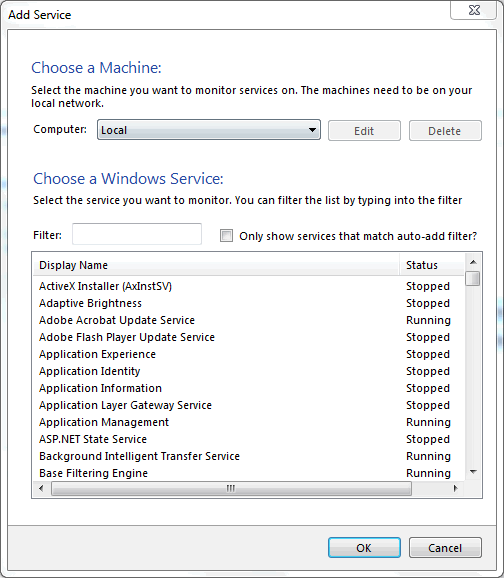The image size is (504, 578).
Task: Click the horizontal scrollbar right arrow
Action: click(x=456, y=488)
